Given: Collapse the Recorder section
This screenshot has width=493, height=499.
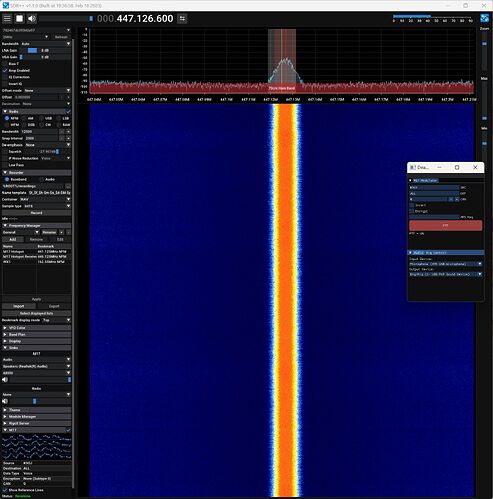Looking at the screenshot, I should pos(36,173).
